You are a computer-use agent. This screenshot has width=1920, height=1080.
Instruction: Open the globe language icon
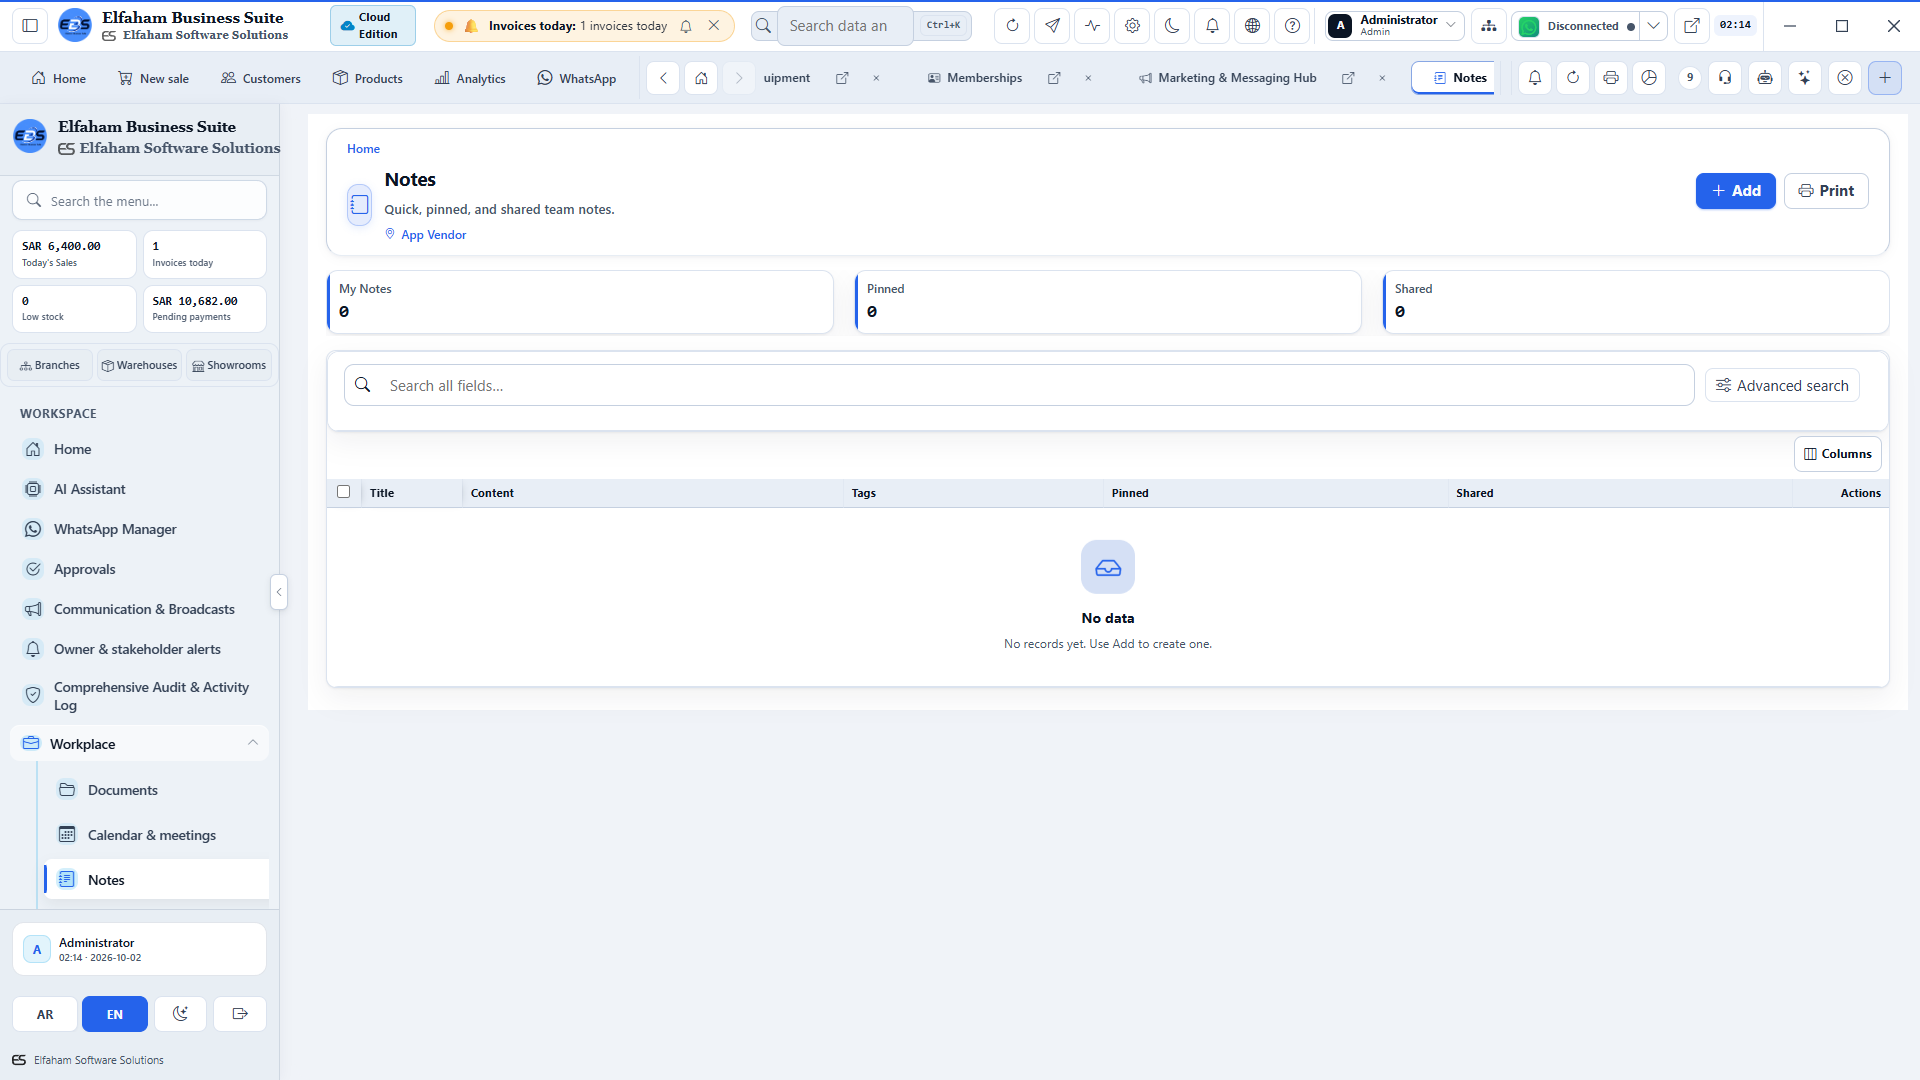click(x=1252, y=26)
